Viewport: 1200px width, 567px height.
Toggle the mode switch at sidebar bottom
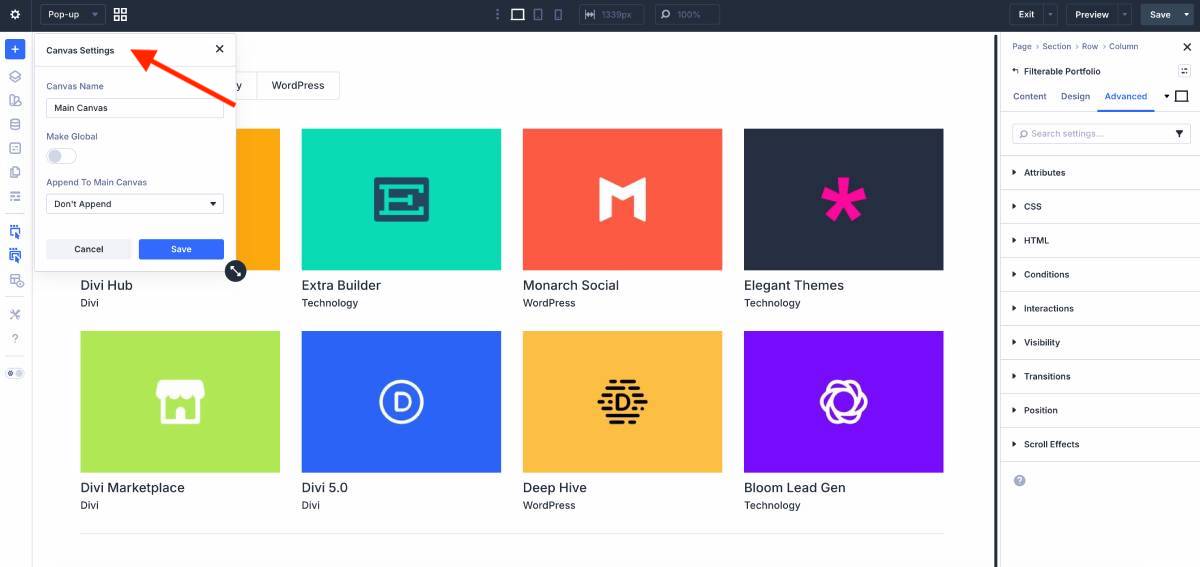click(15, 373)
